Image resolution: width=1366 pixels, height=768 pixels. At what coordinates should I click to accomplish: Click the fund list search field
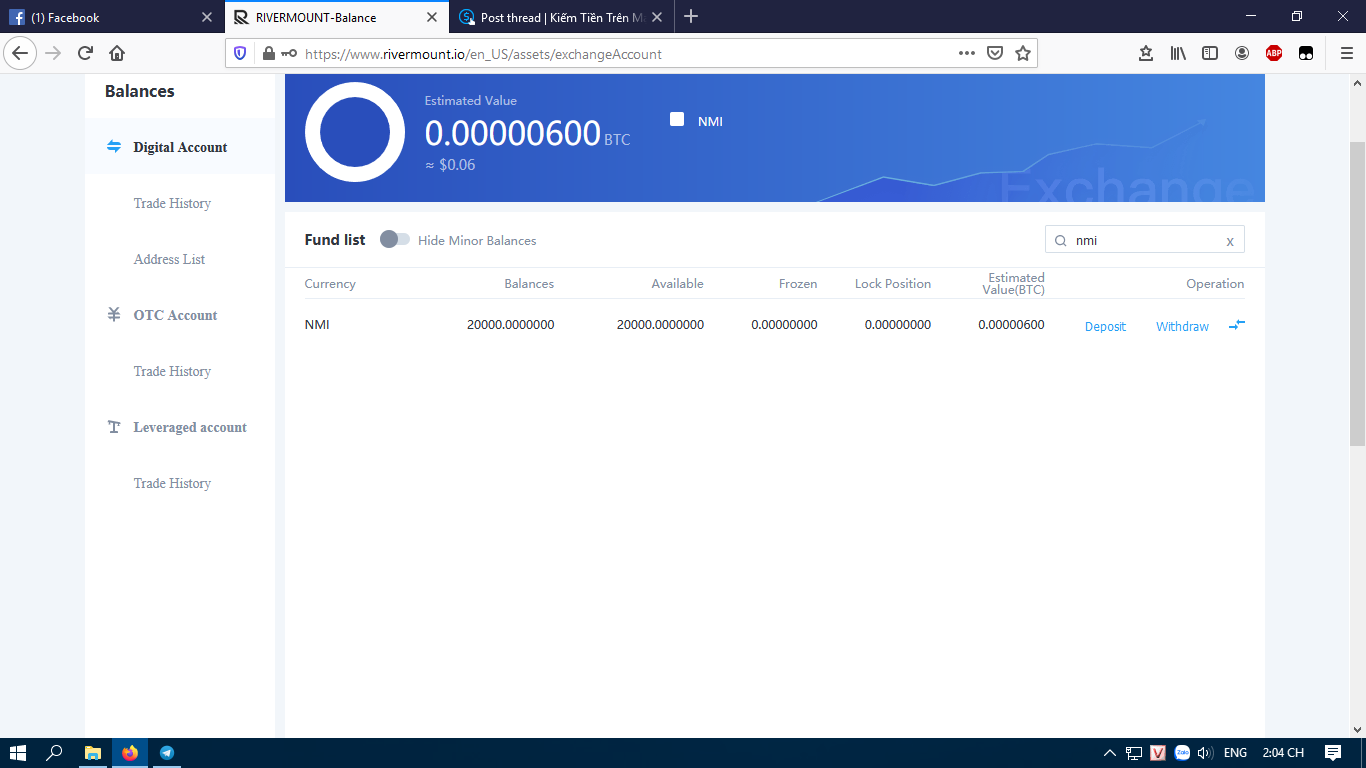(x=1145, y=240)
